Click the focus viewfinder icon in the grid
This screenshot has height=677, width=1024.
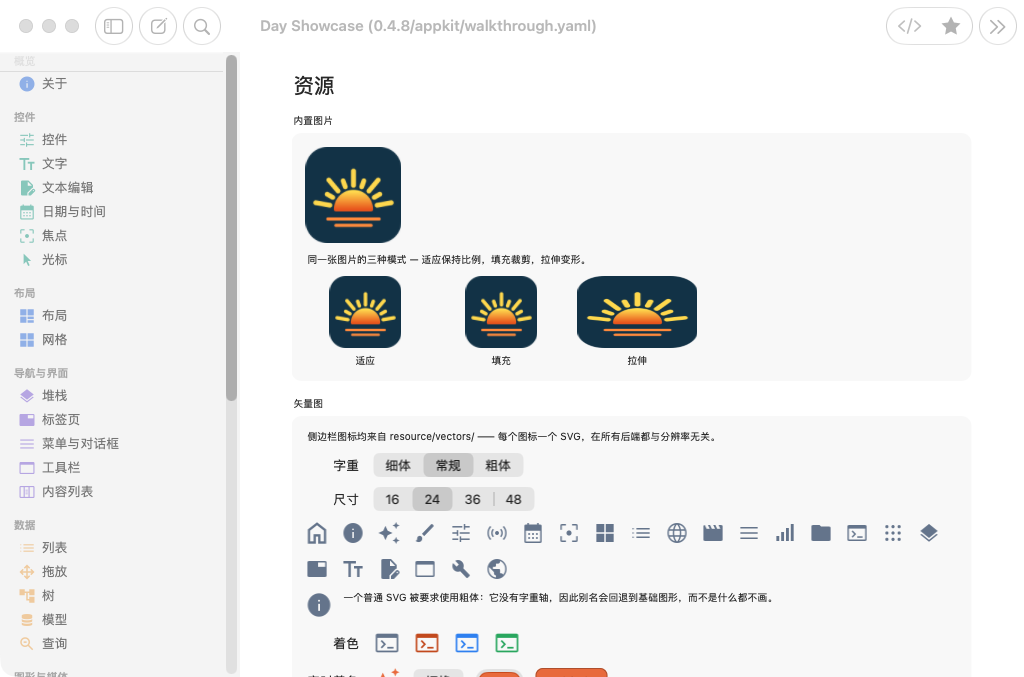point(569,533)
